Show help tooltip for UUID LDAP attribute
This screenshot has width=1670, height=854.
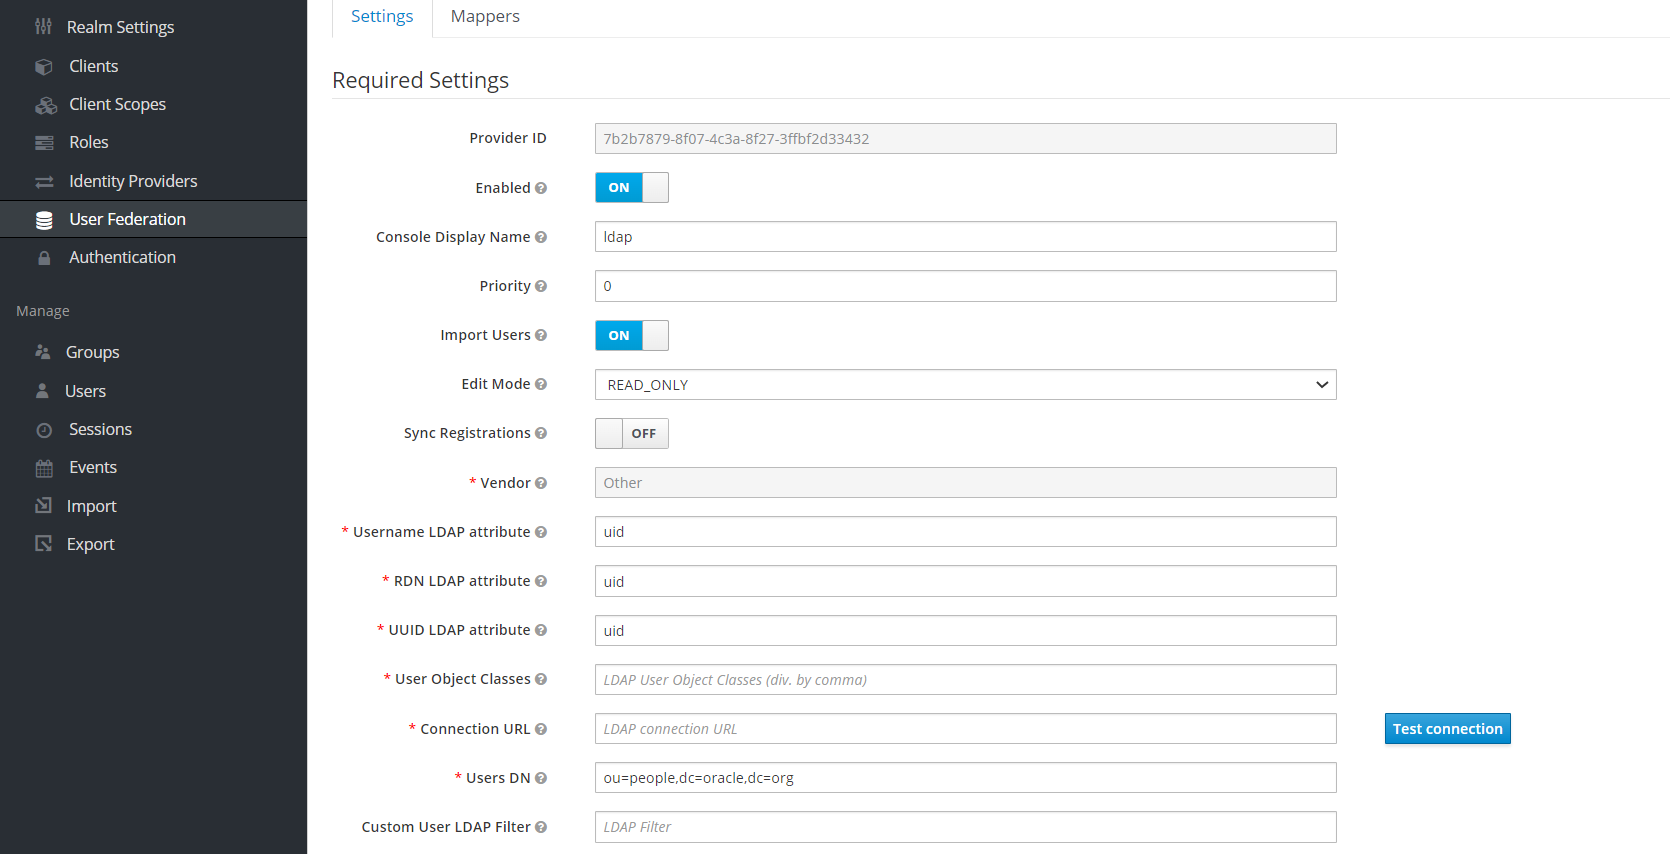coord(541,630)
